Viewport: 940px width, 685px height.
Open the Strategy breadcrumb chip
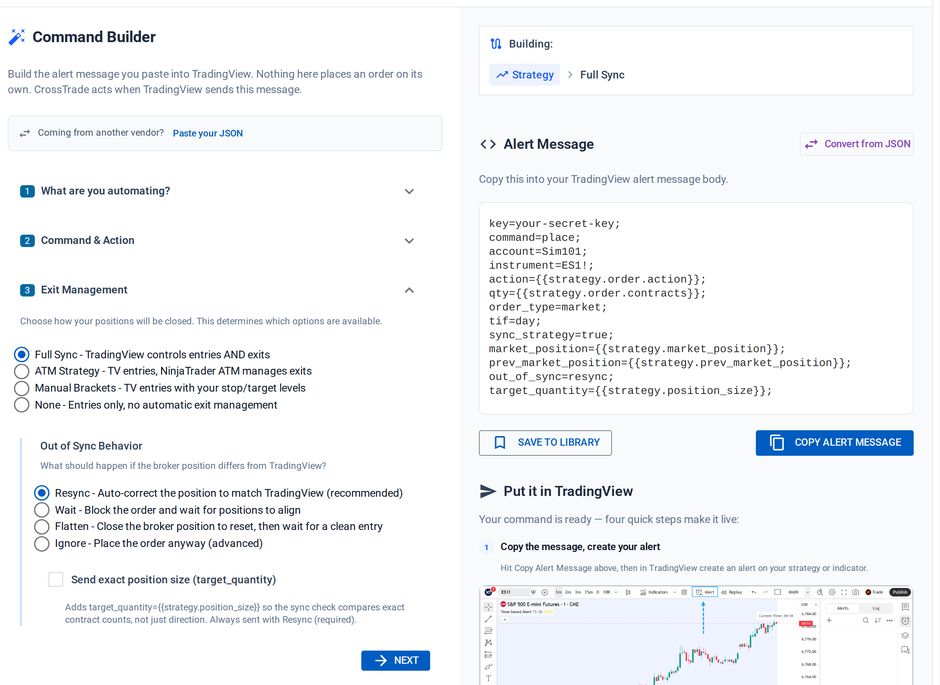point(525,75)
